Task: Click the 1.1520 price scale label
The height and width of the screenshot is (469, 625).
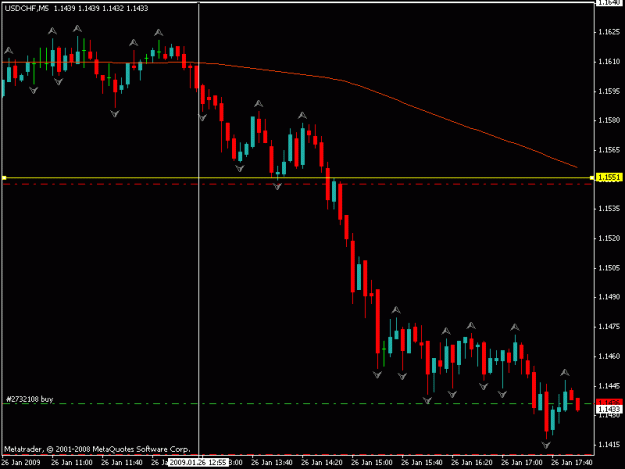Action: tap(609, 238)
